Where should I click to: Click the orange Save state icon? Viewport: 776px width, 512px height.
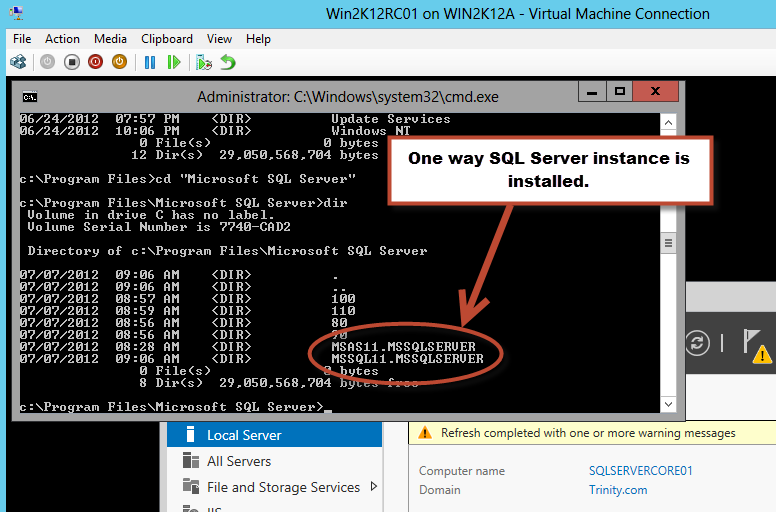coord(119,62)
